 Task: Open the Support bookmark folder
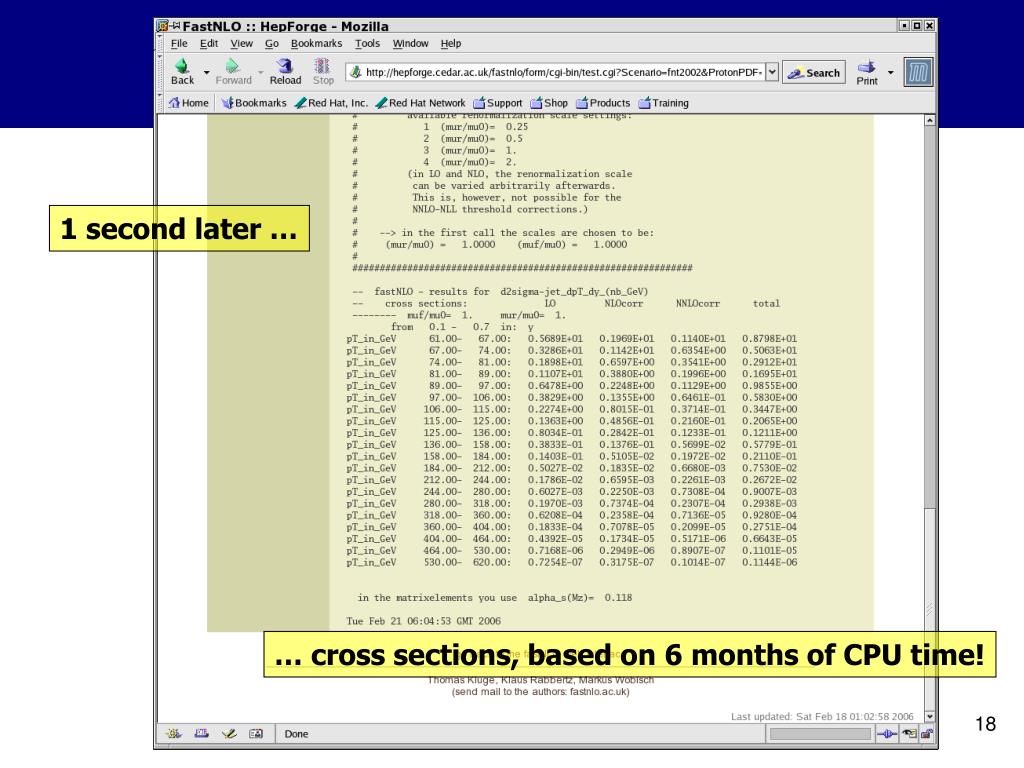click(x=498, y=103)
